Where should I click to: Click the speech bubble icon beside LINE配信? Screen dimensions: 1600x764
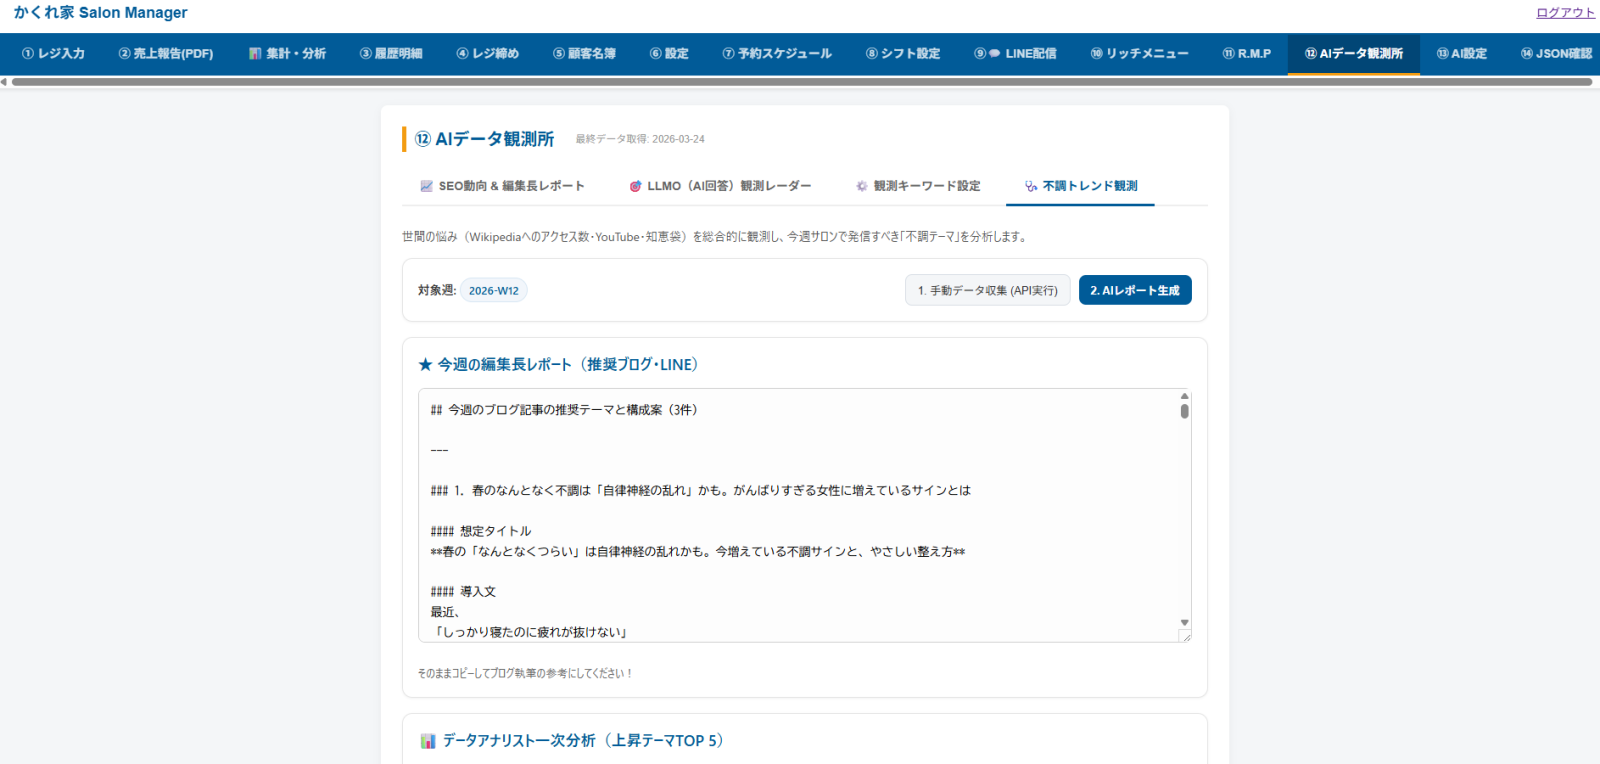(x=995, y=54)
